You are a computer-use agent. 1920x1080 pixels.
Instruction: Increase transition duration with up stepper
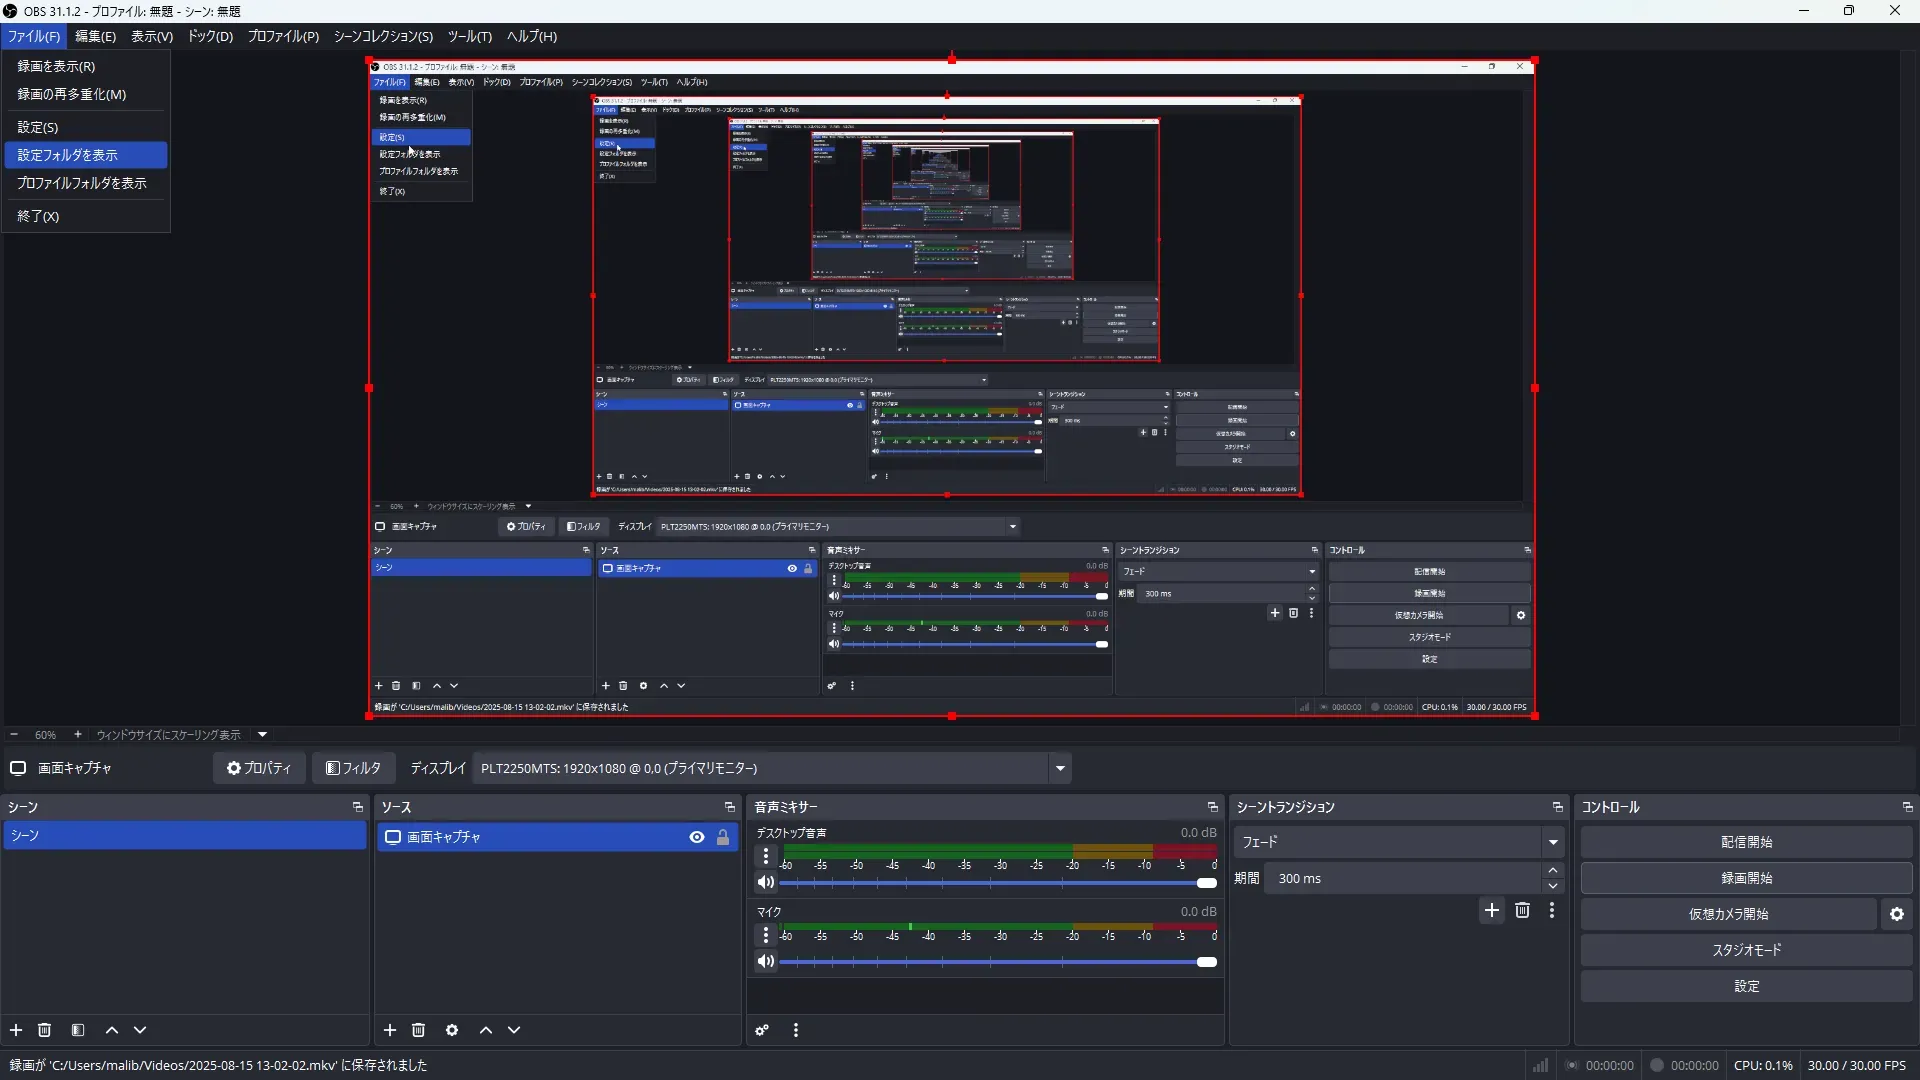[x=1553, y=871]
